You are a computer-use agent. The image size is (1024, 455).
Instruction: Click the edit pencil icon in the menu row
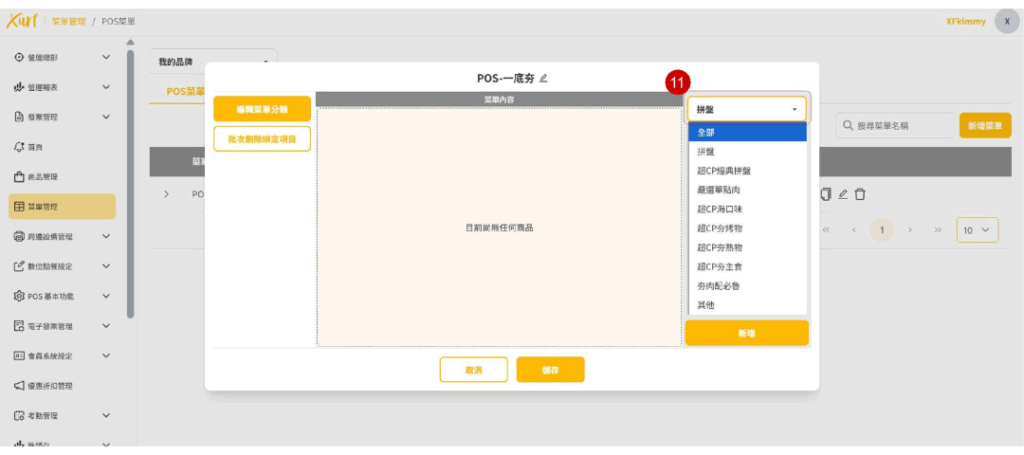(x=843, y=194)
